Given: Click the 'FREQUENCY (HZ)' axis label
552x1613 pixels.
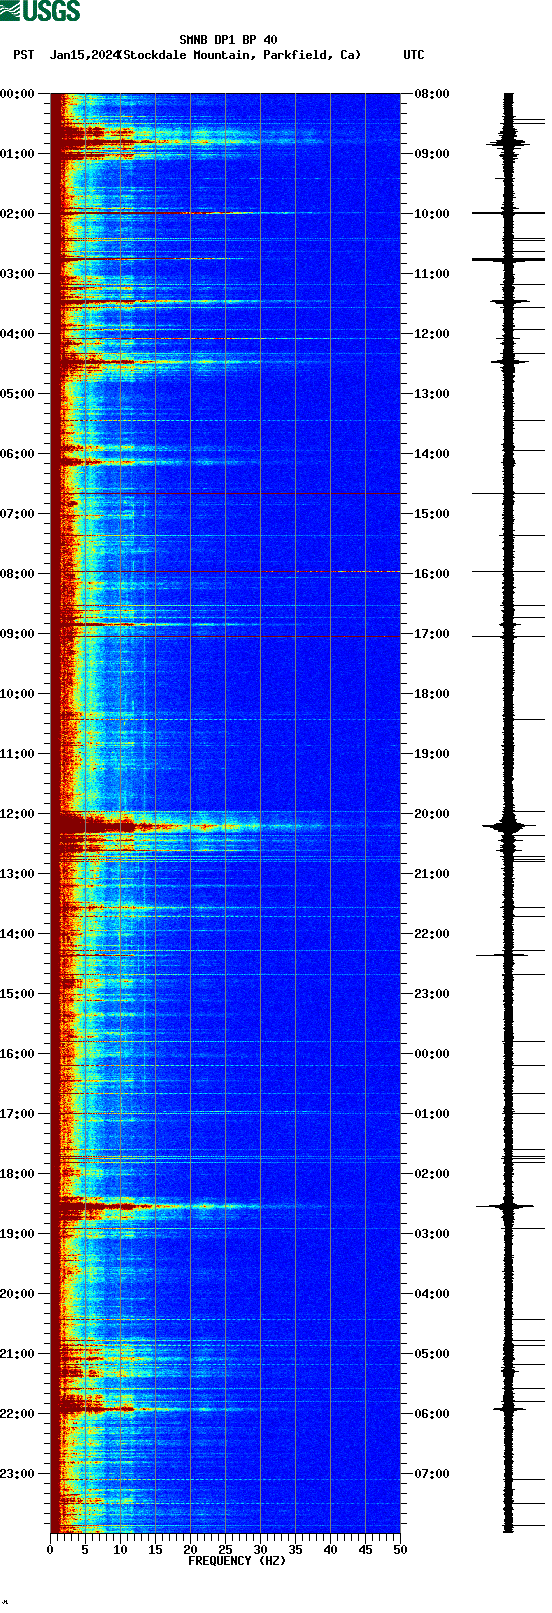Looking at the screenshot, I should [237, 1561].
